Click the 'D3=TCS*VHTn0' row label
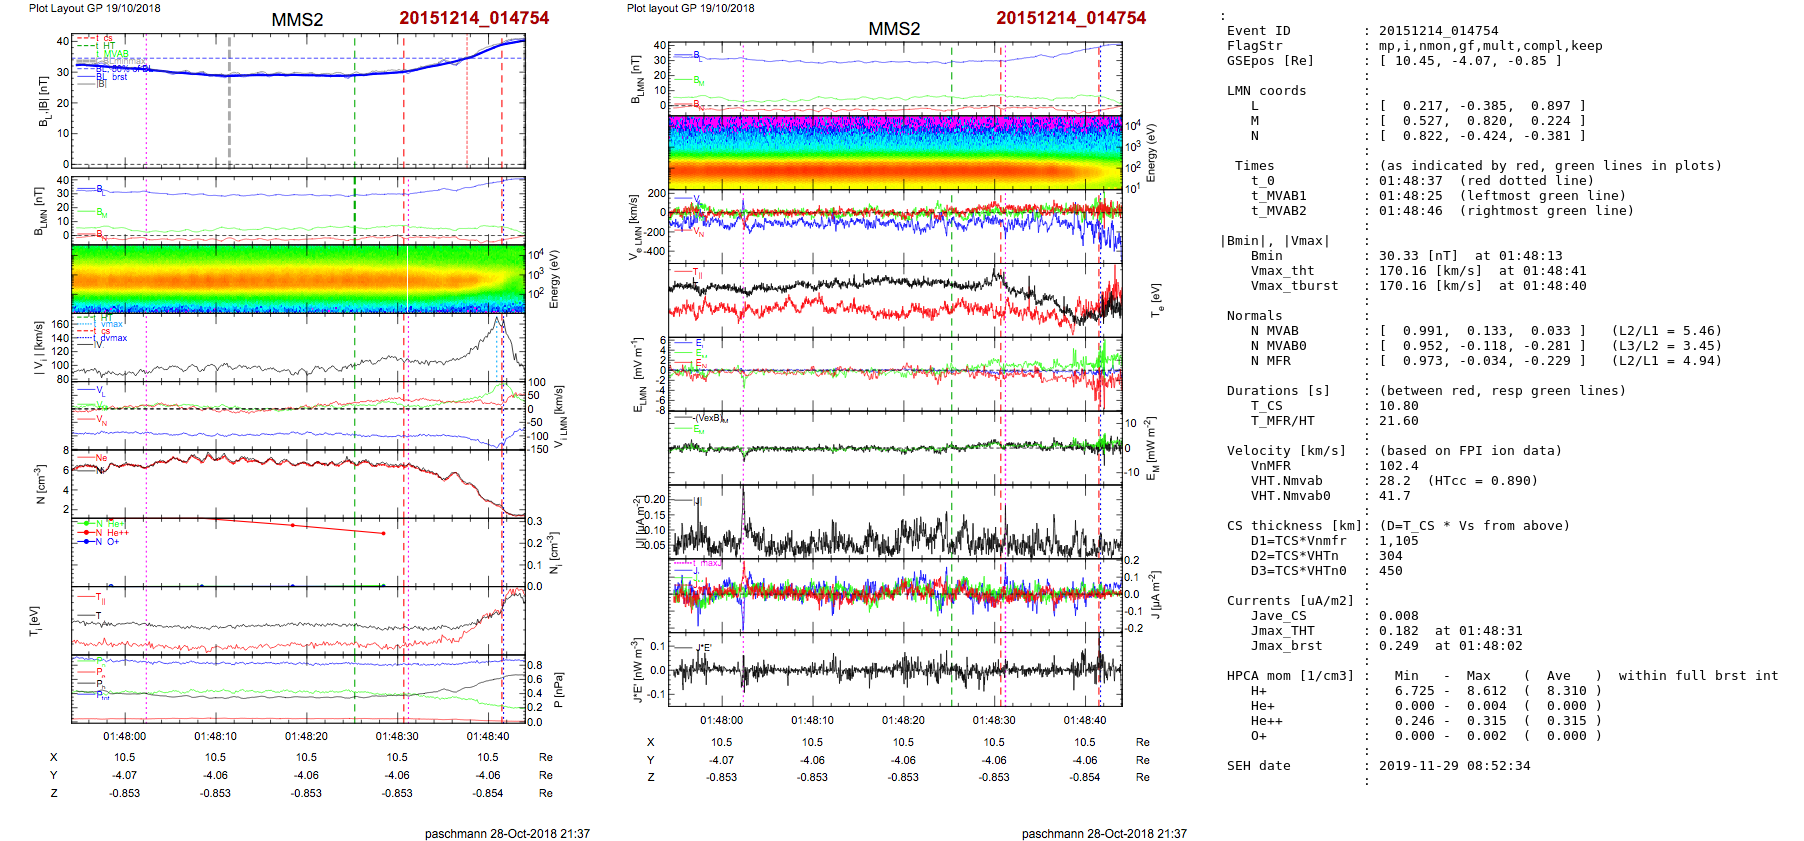 (x=1299, y=571)
